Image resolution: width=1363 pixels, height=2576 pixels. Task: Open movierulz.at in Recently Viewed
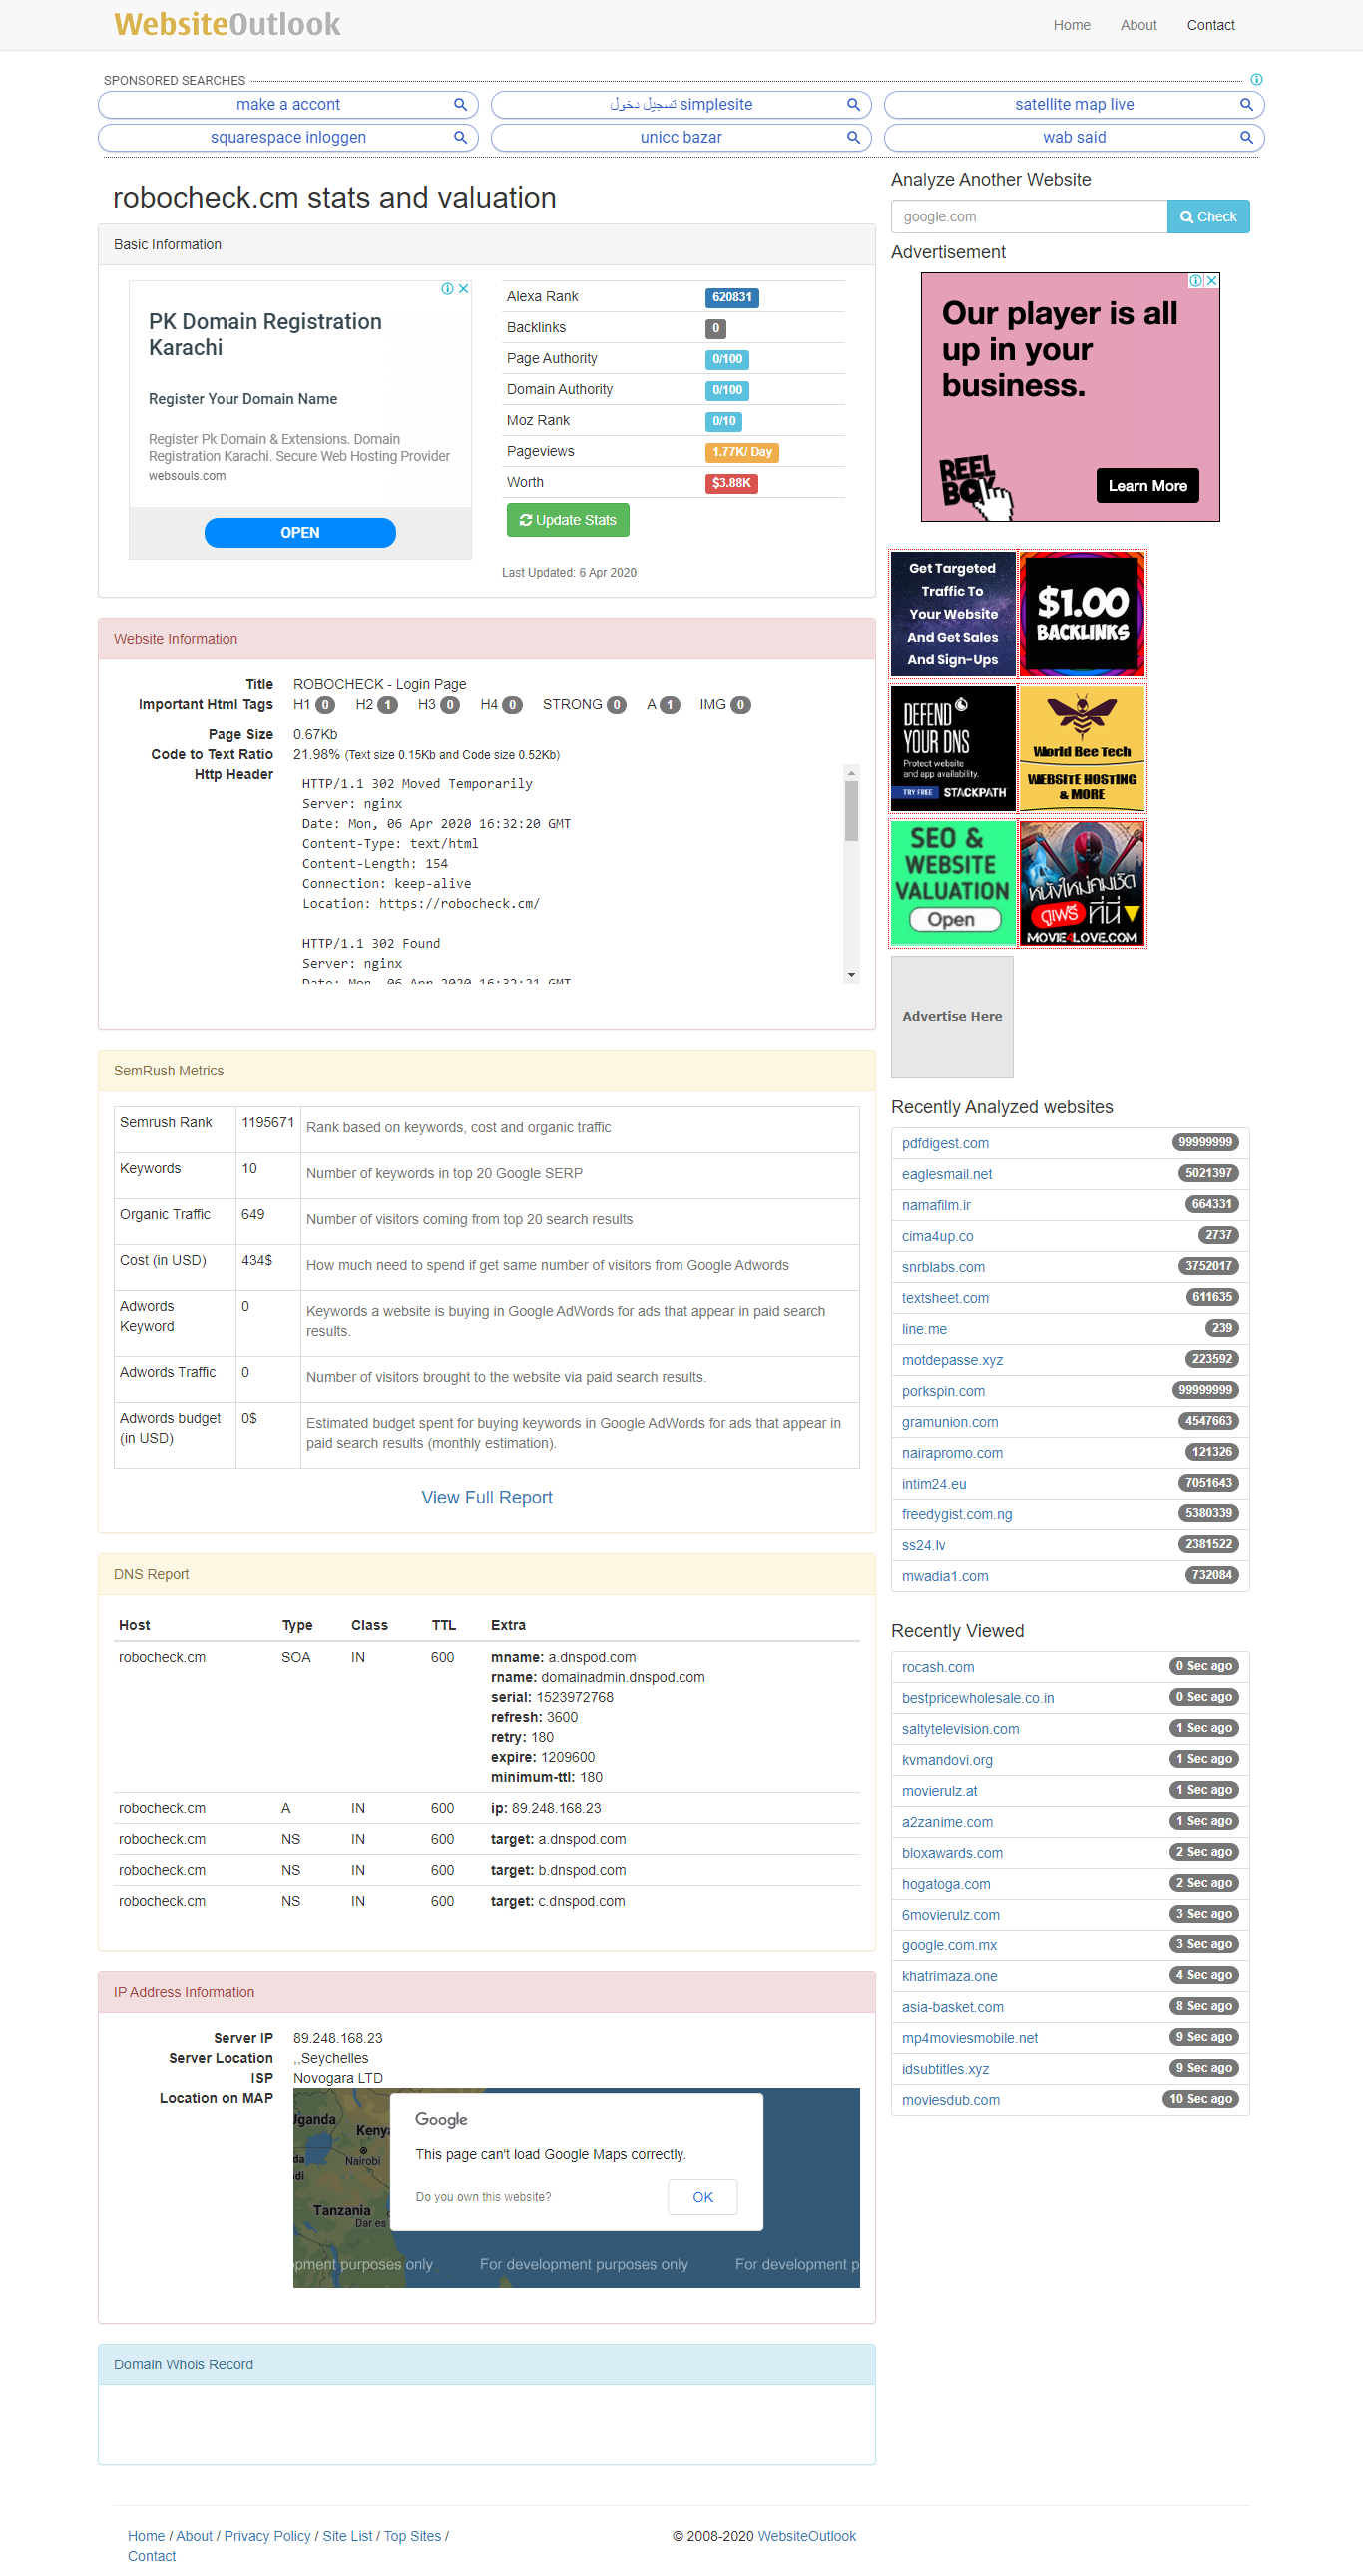[x=940, y=1791]
